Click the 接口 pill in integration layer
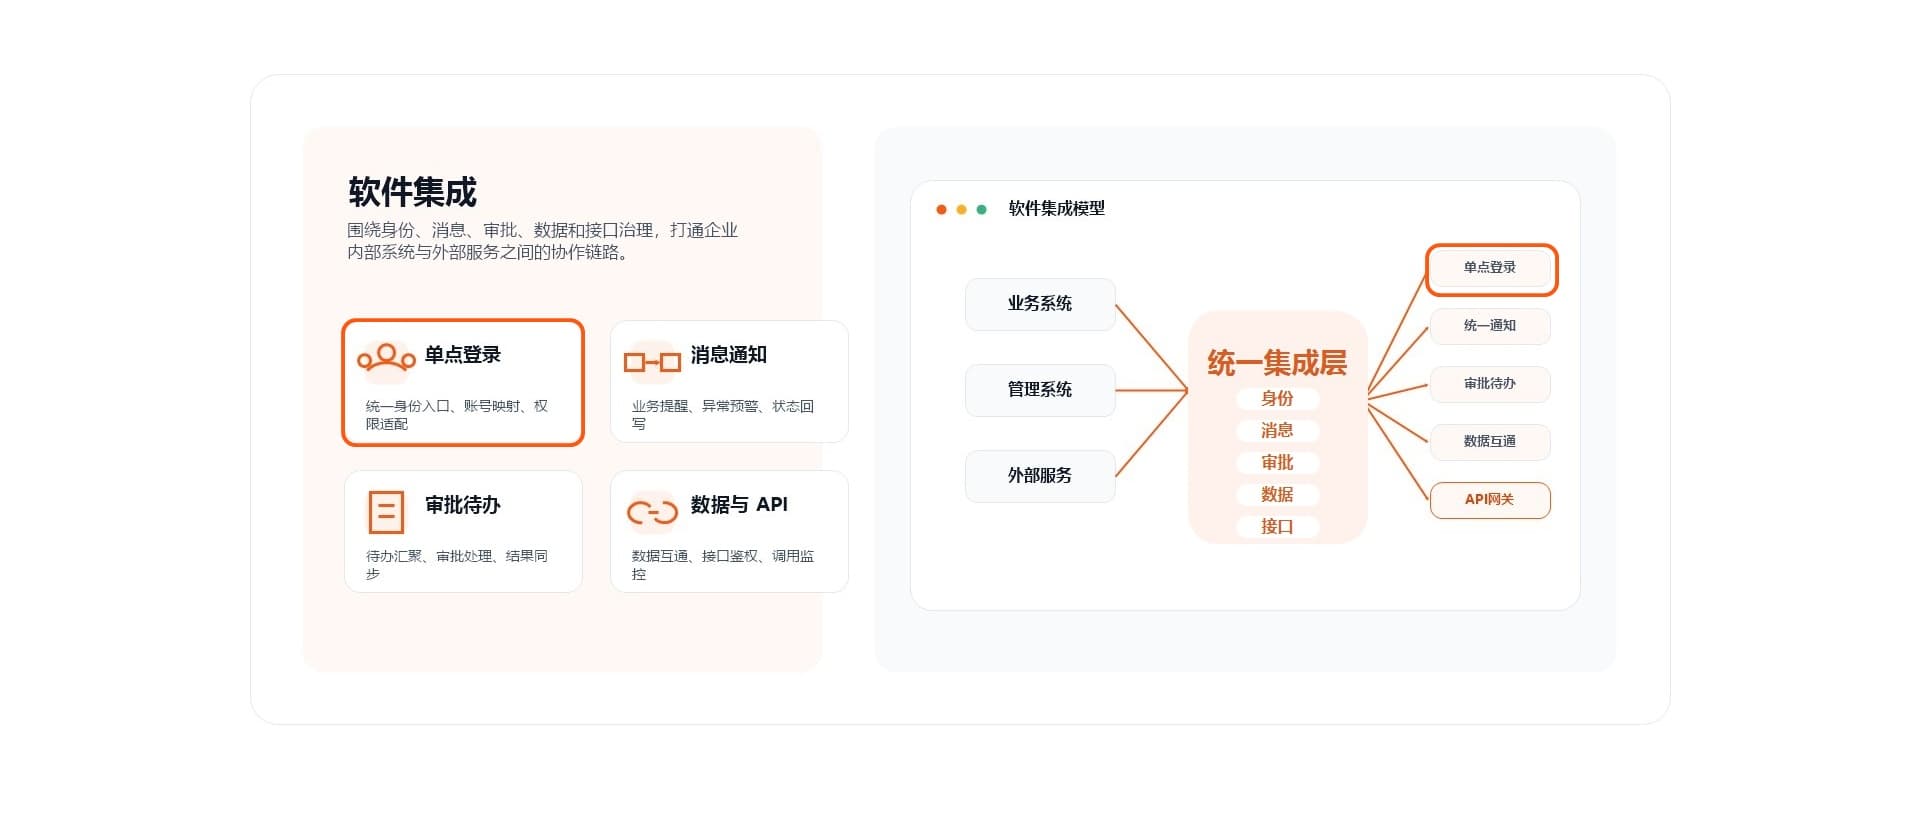 1277,527
